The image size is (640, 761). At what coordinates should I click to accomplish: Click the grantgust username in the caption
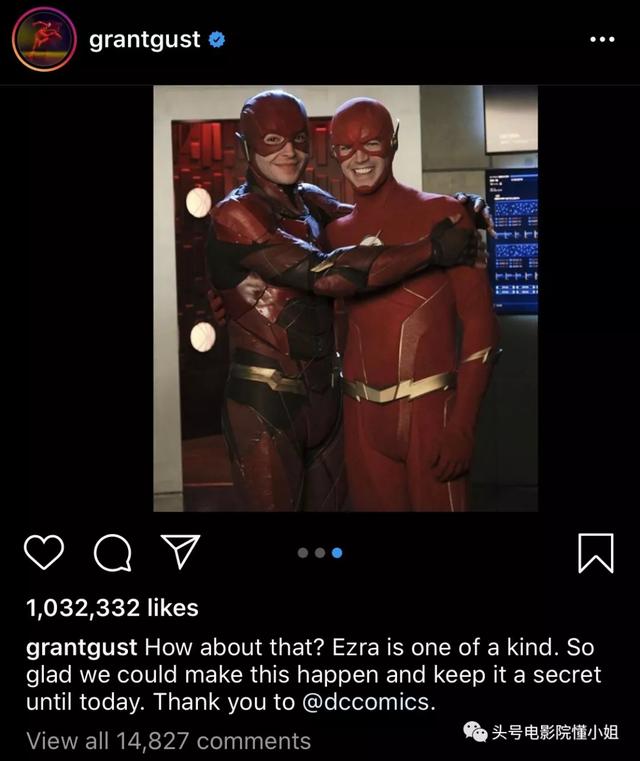point(82,648)
